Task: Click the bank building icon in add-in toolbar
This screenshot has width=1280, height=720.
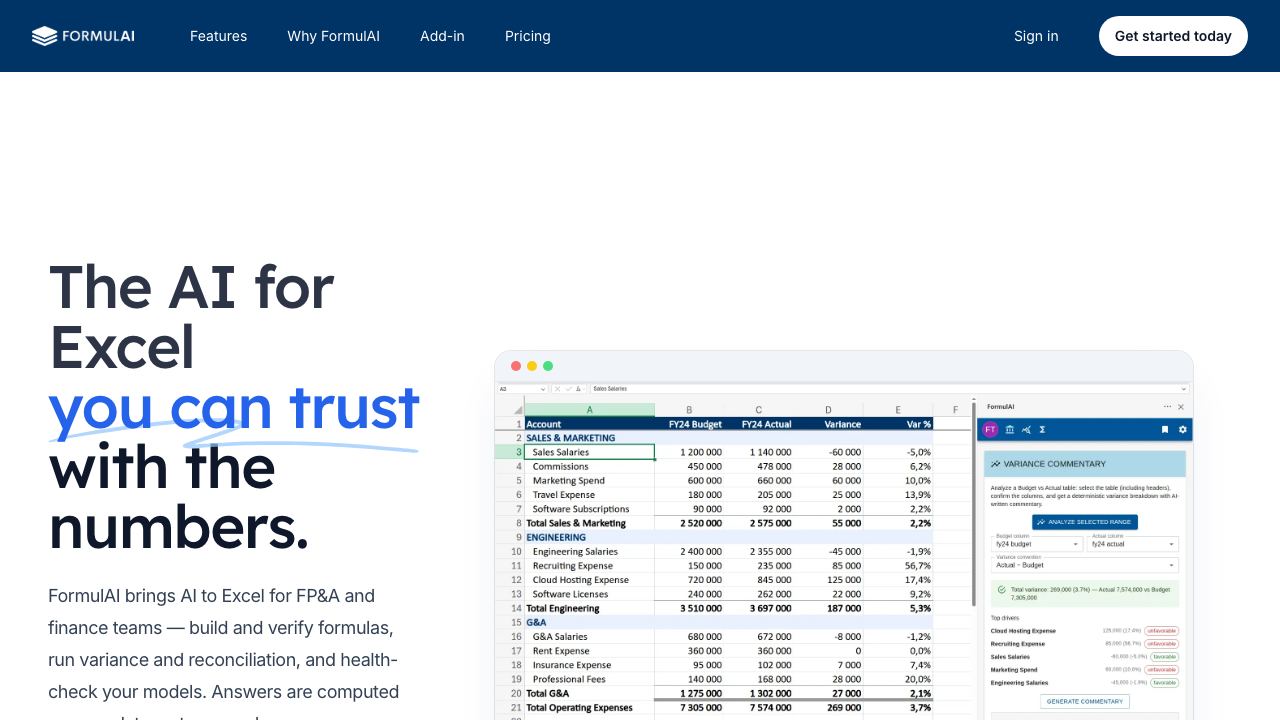Action: (x=1010, y=429)
